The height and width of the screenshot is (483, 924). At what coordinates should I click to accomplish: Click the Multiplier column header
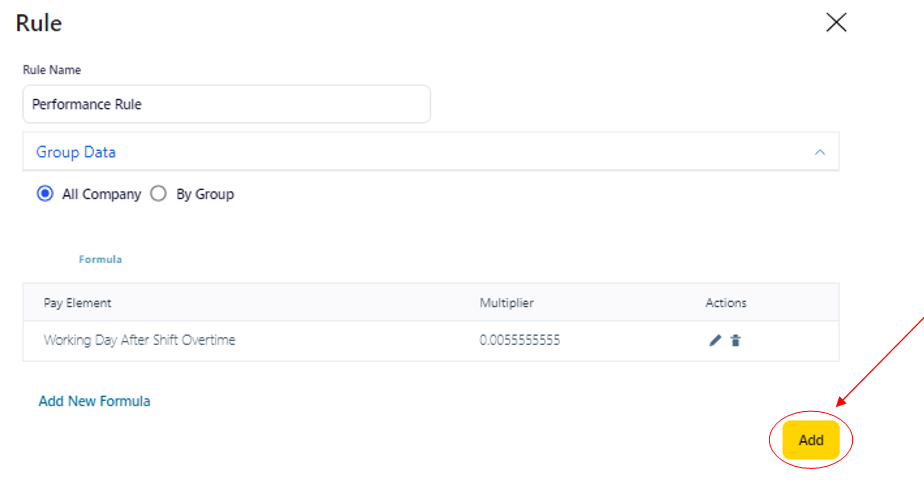tap(507, 303)
